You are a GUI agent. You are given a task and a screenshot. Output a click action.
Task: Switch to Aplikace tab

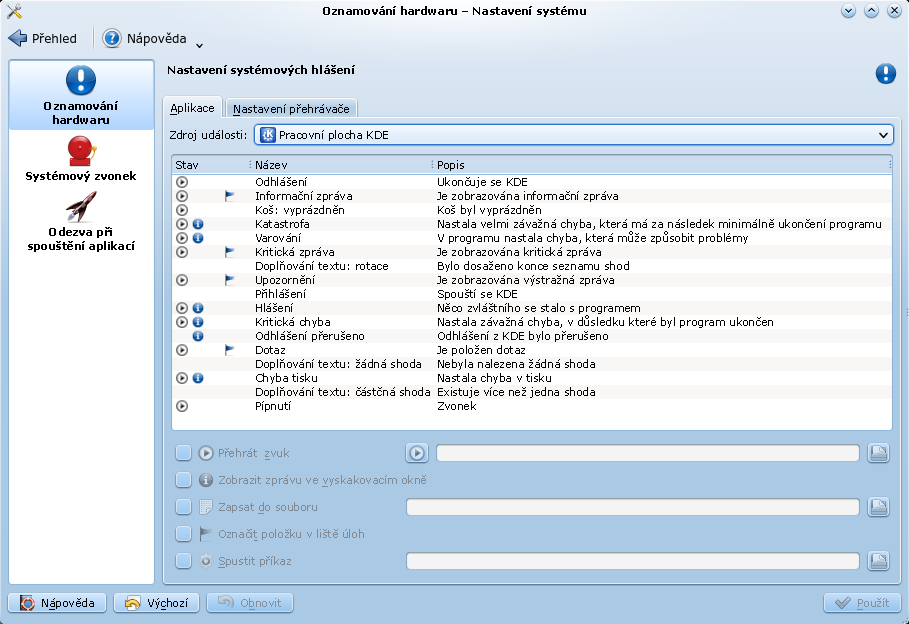pos(192,108)
